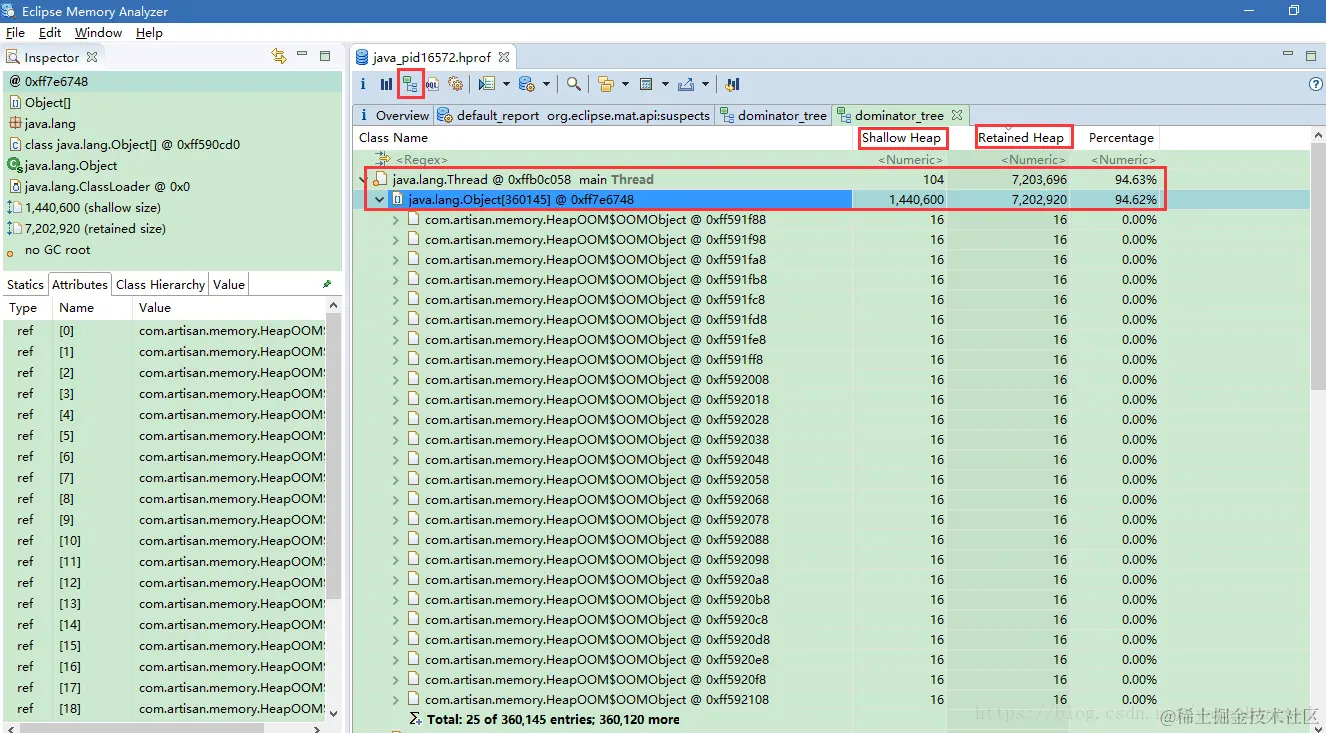The image size is (1326, 733).
Task: Sort by the Percentage column header
Action: pyautogui.click(x=1121, y=138)
